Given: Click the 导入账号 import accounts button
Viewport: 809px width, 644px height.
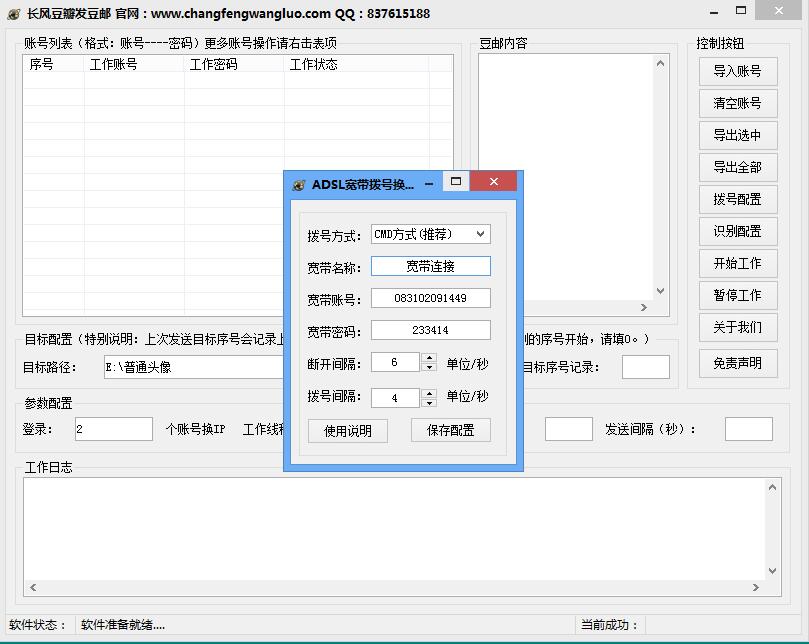Looking at the screenshot, I should pos(737,71).
